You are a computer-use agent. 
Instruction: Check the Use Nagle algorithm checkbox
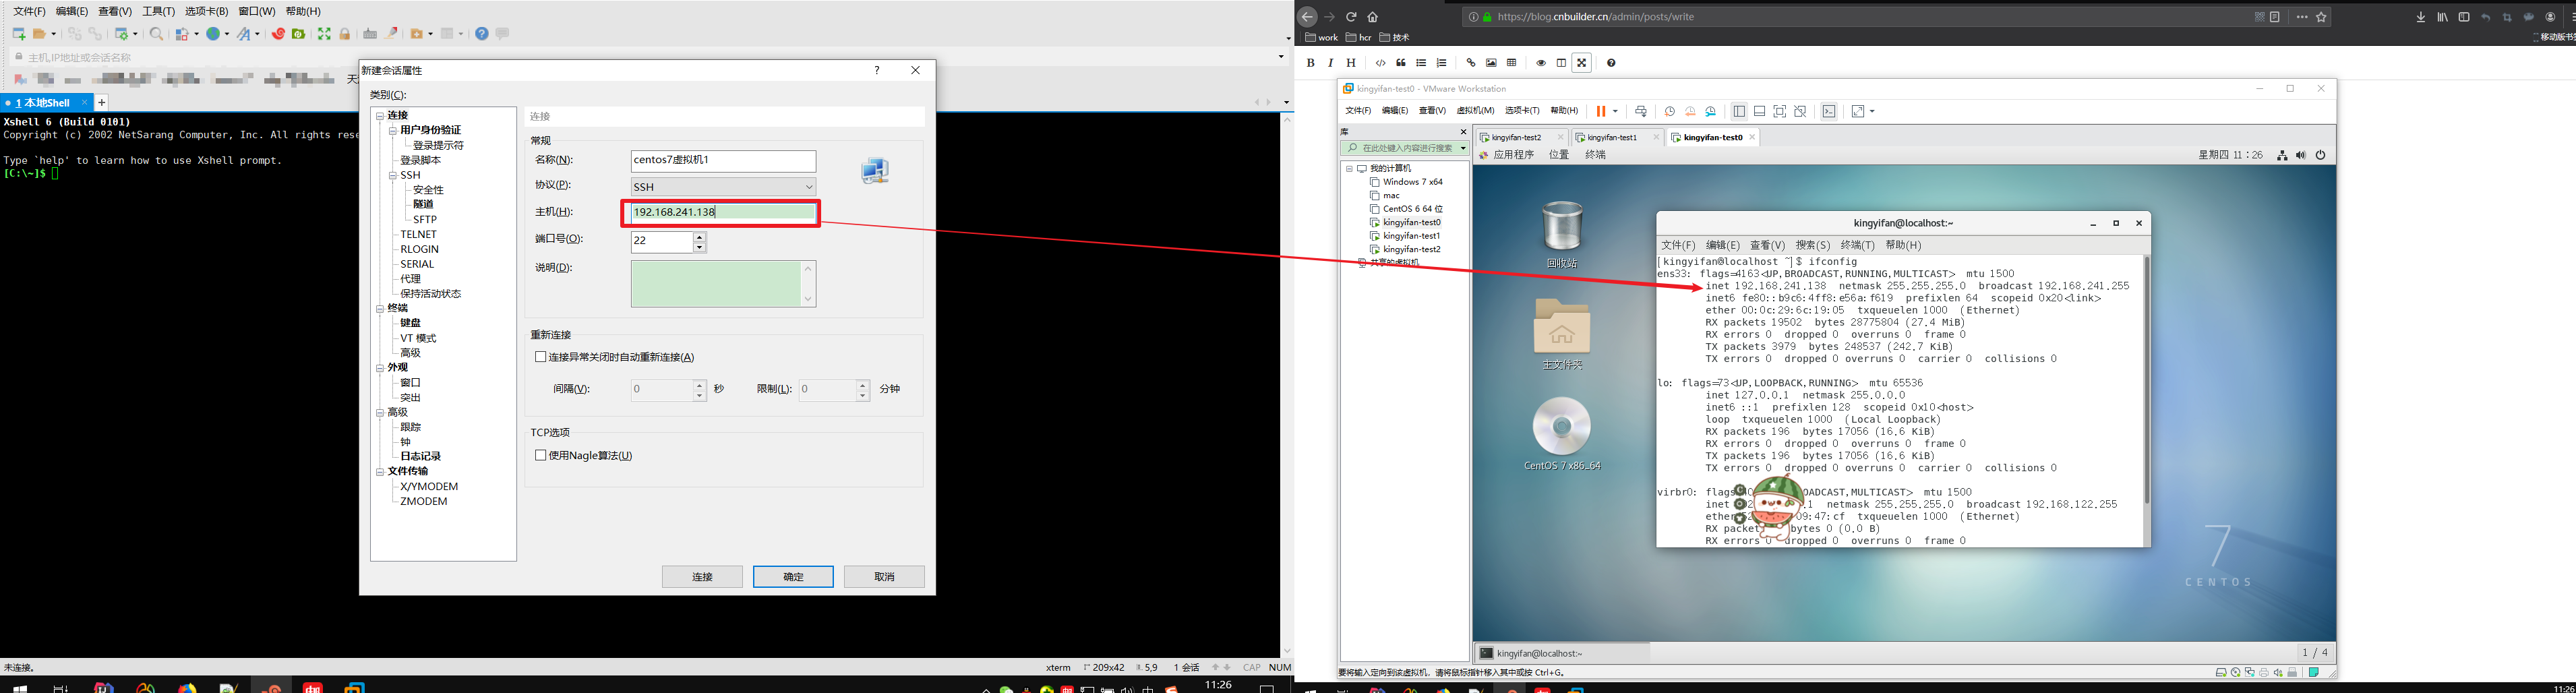(x=541, y=455)
